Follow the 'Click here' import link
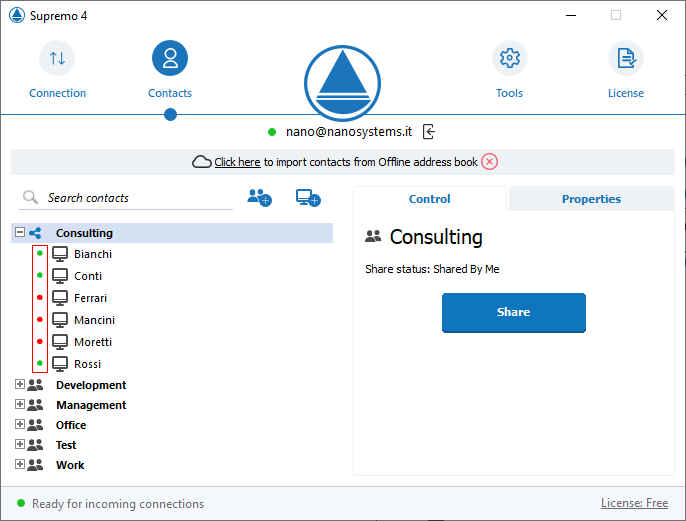 tap(237, 162)
